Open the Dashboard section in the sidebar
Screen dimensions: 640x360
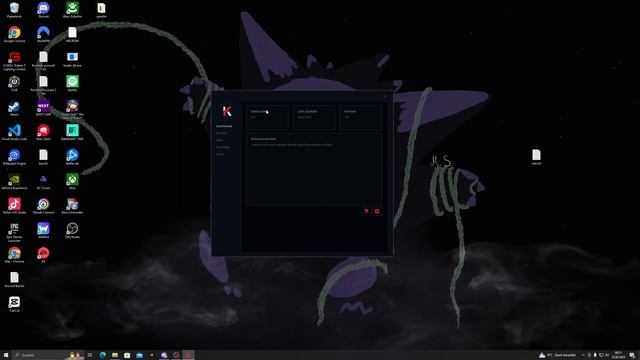tap(224, 126)
